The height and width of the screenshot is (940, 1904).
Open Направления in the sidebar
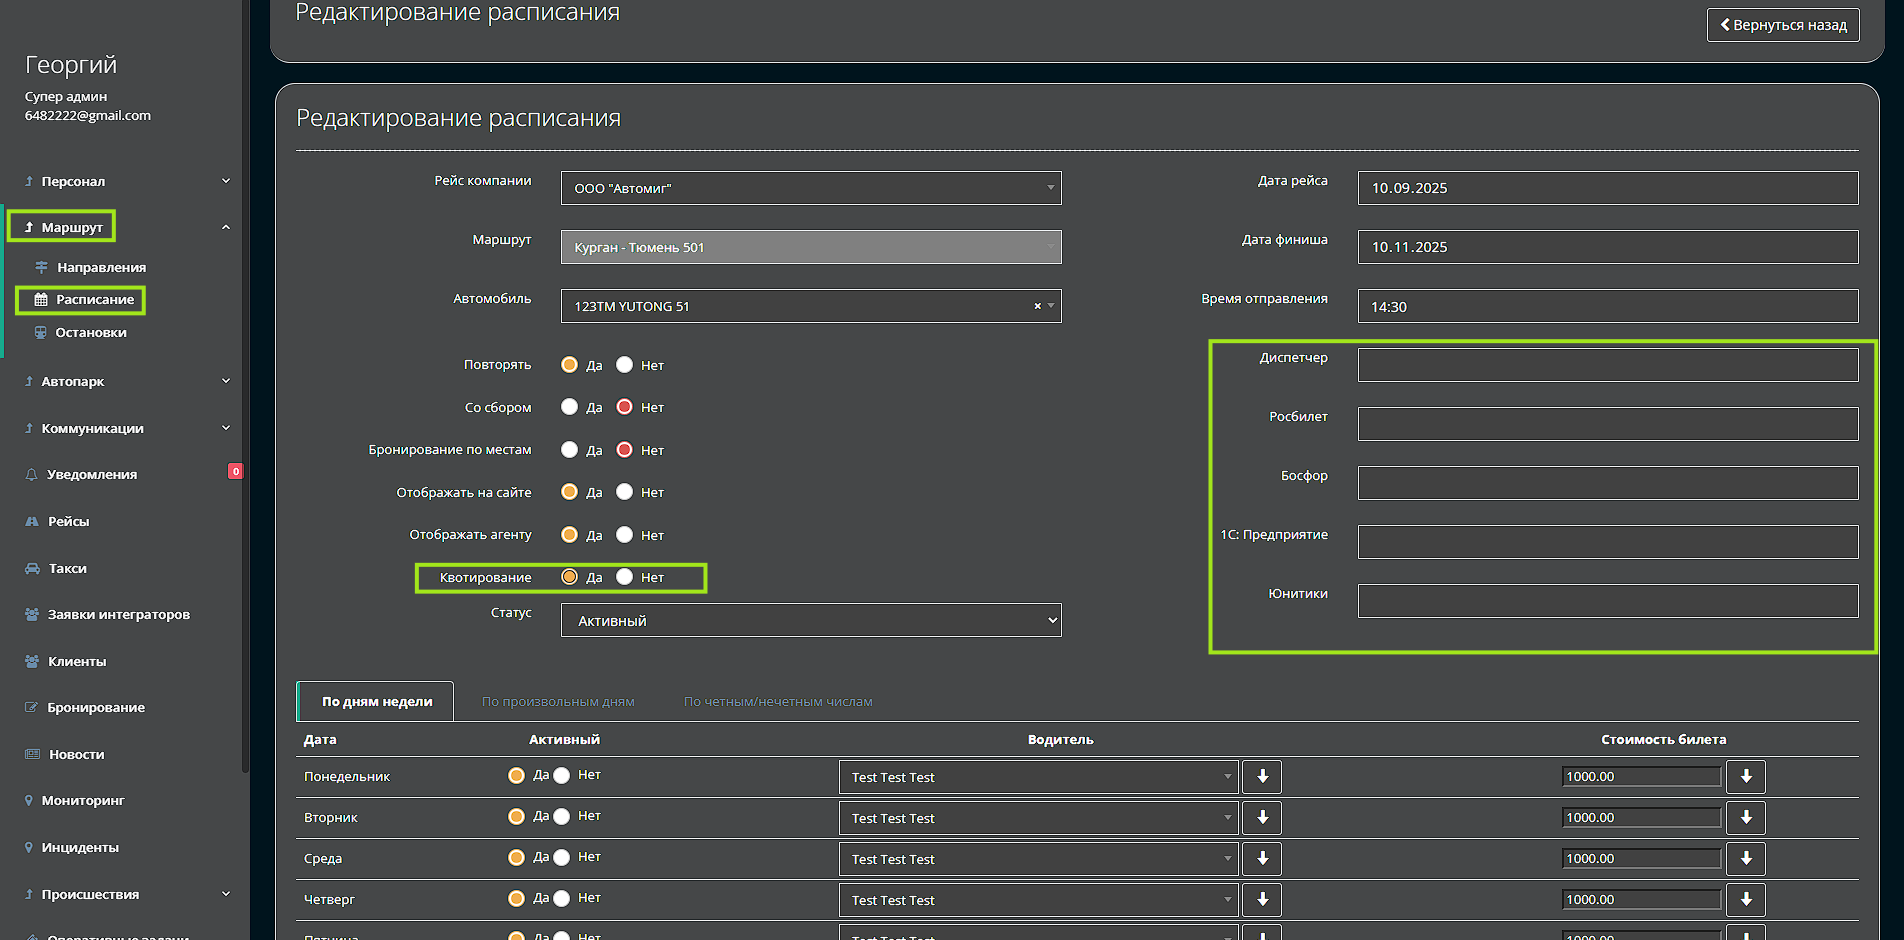(101, 268)
